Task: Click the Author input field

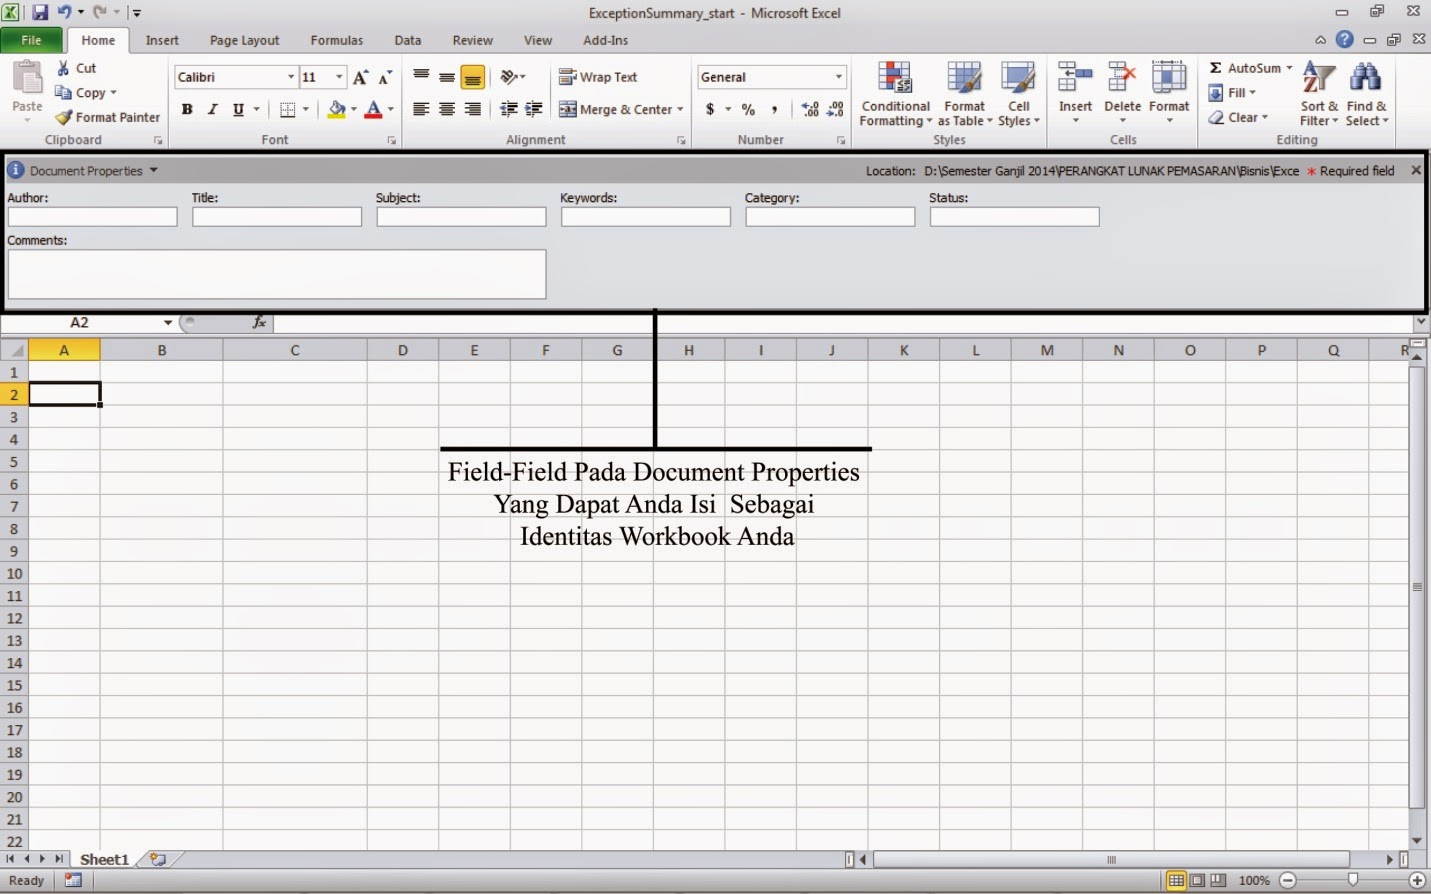Action: 91,216
